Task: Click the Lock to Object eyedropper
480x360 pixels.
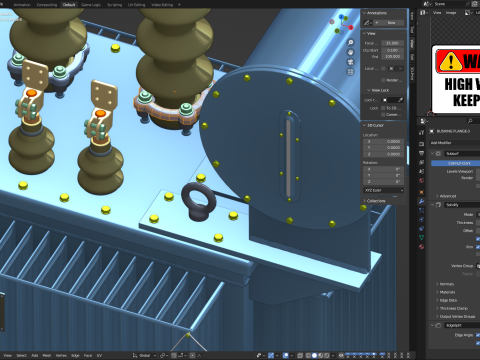Action: 400,100
